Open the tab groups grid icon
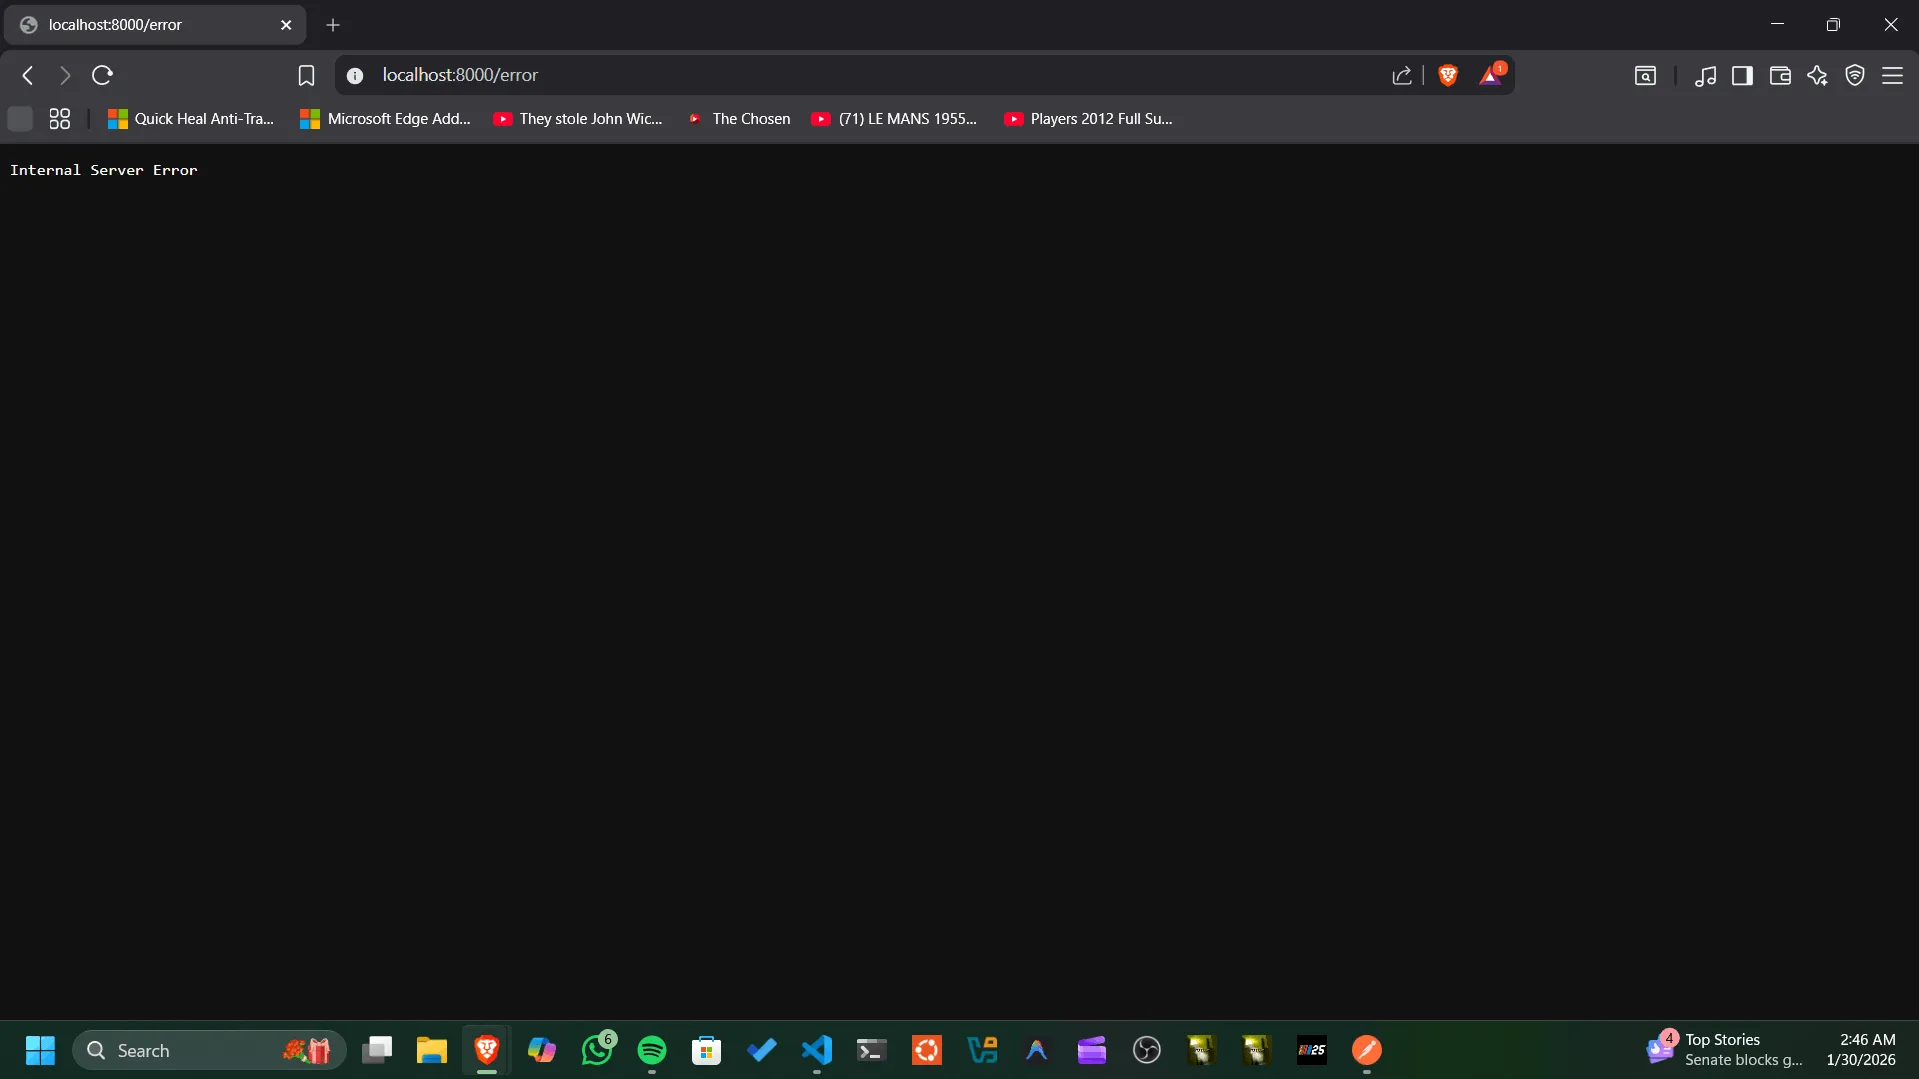Screen dimensions: 1919x1079 pos(60,119)
